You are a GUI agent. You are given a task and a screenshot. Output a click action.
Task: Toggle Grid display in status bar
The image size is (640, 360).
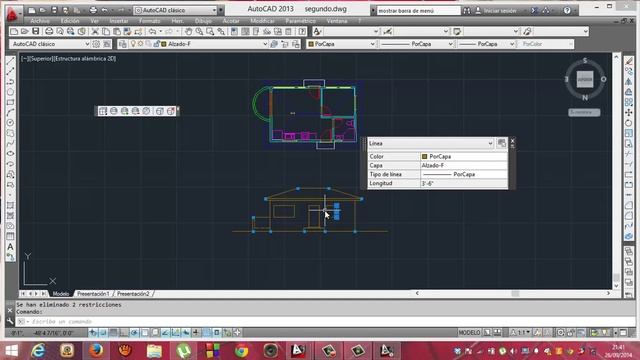click(x=113, y=333)
